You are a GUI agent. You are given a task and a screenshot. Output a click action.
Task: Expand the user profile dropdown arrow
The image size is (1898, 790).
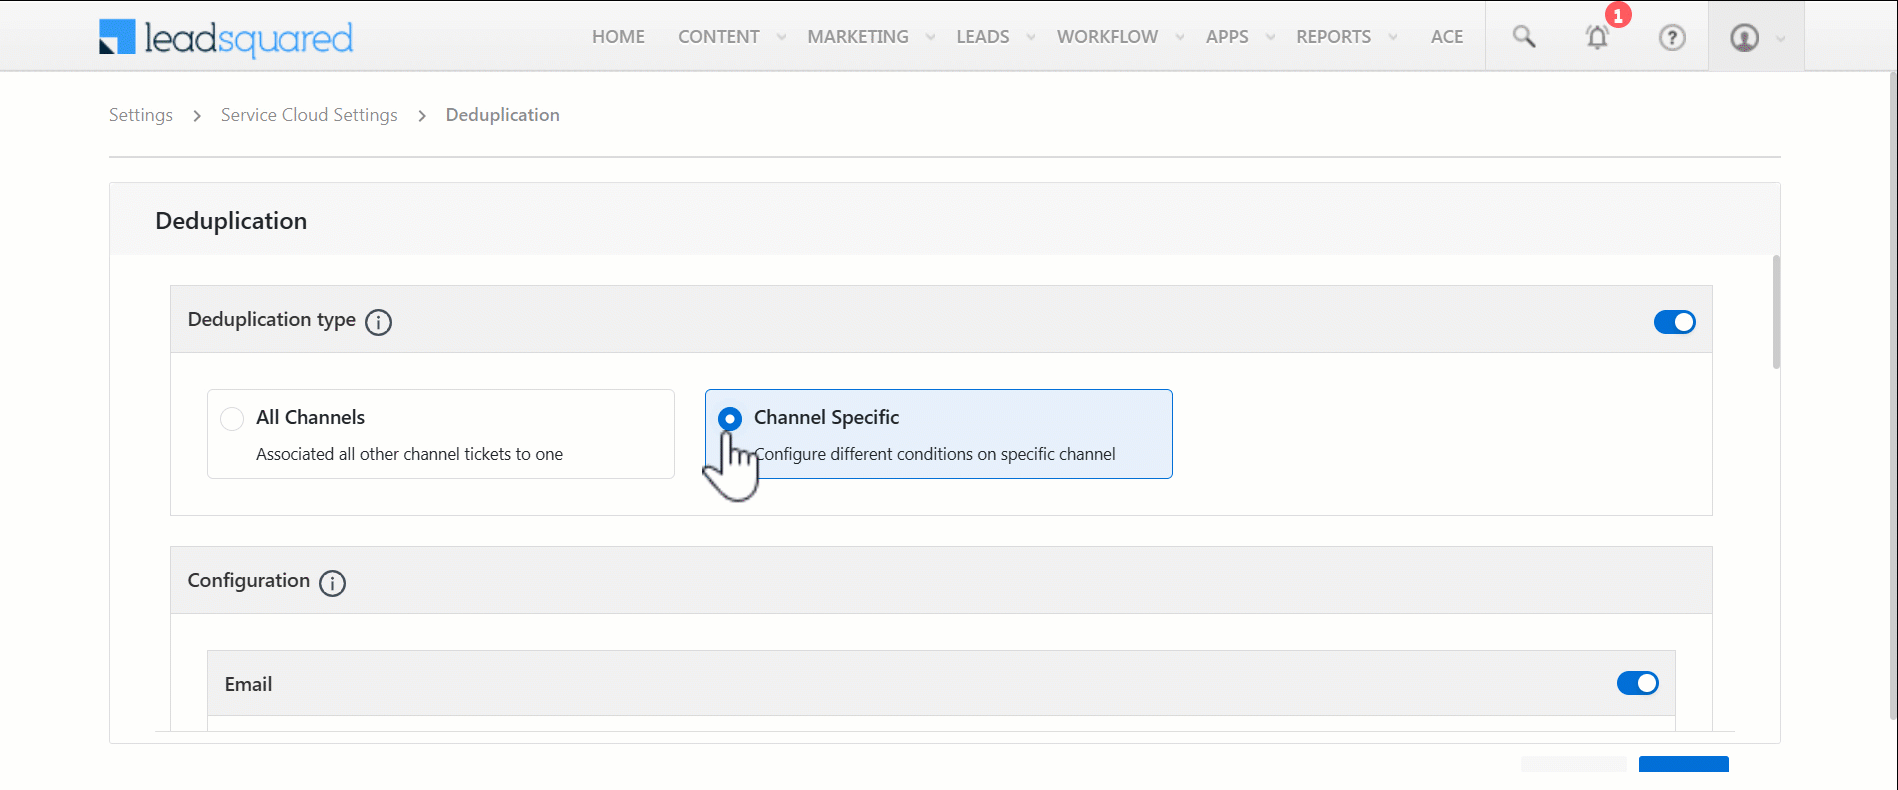pyautogui.click(x=1781, y=39)
